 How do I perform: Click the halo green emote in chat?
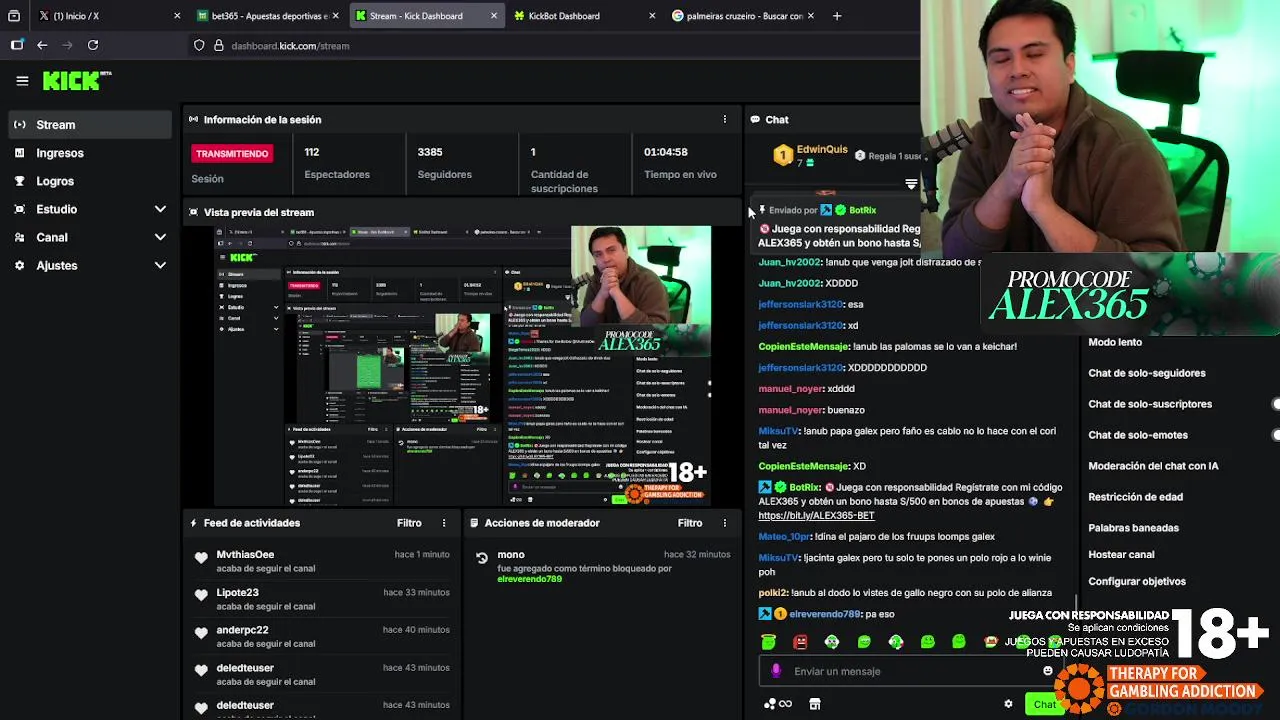tap(768, 642)
